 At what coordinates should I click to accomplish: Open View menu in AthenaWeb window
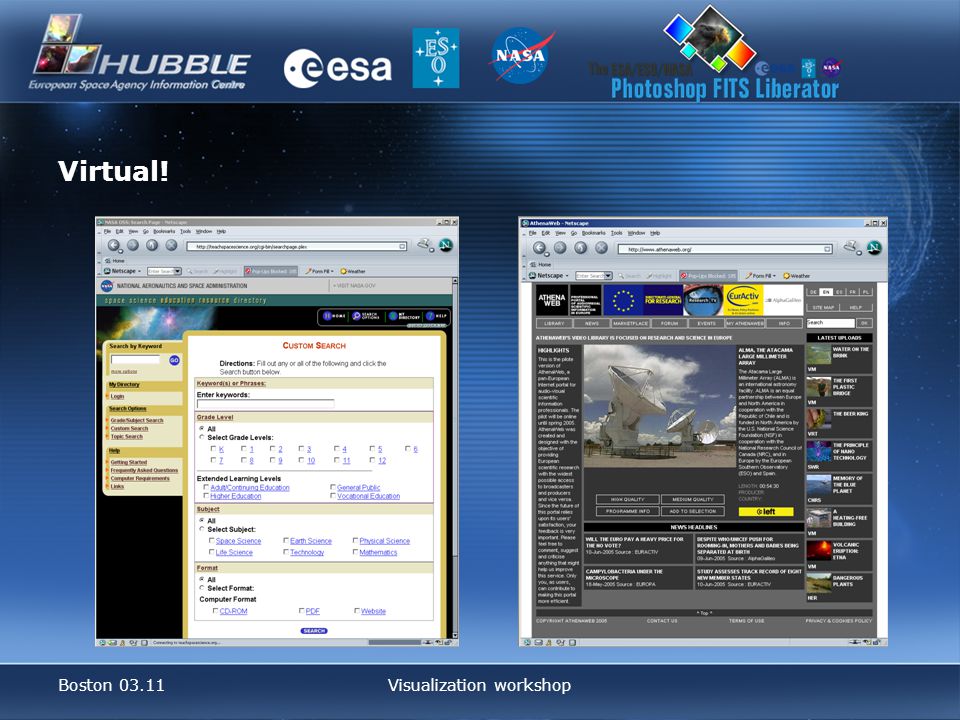[x=560, y=233]
